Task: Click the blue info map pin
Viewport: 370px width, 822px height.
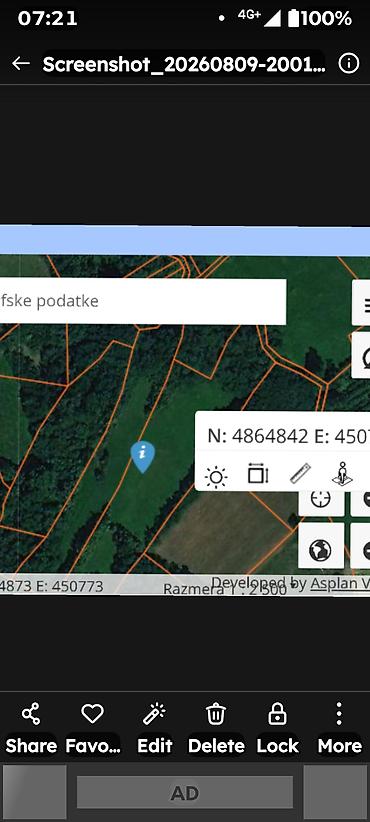Action: 143,457
